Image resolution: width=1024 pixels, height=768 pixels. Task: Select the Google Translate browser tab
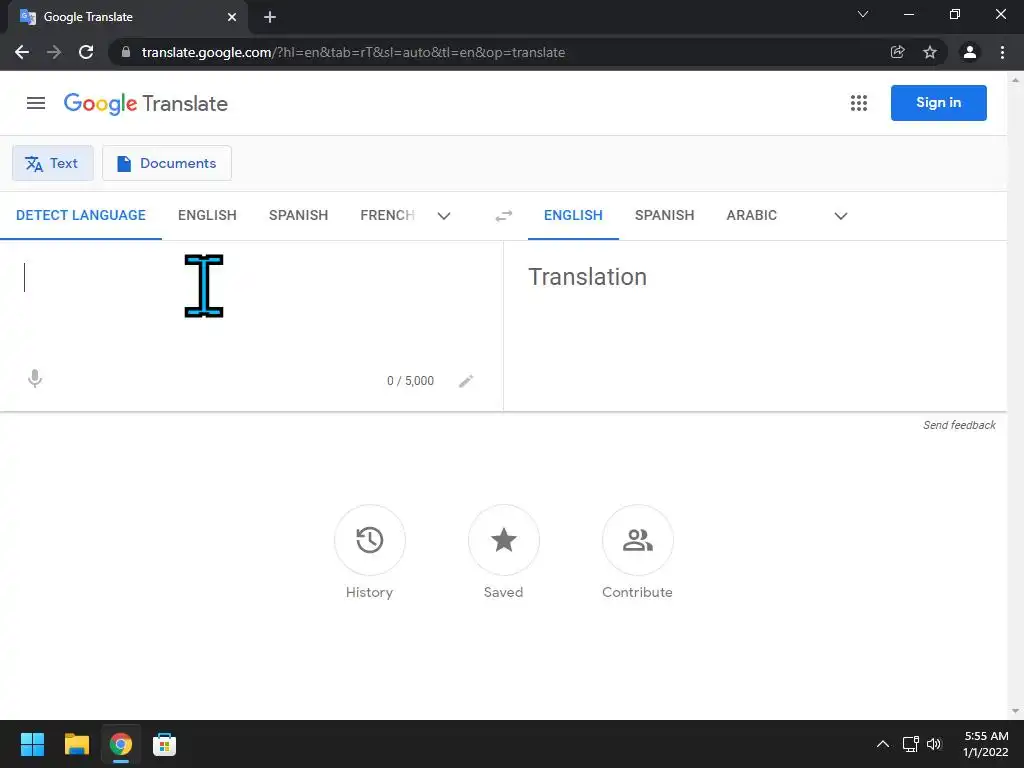[128, 17]
